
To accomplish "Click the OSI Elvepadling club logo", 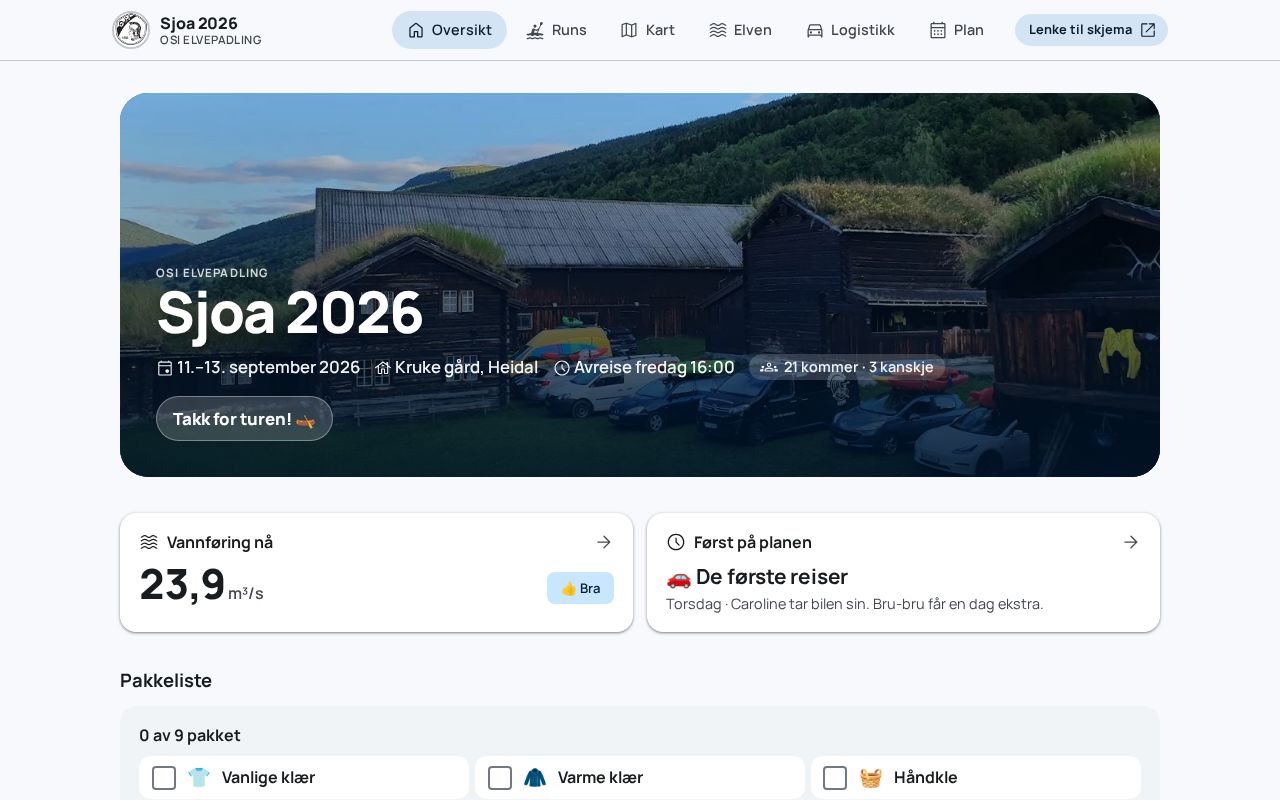I will pos(131,30).
